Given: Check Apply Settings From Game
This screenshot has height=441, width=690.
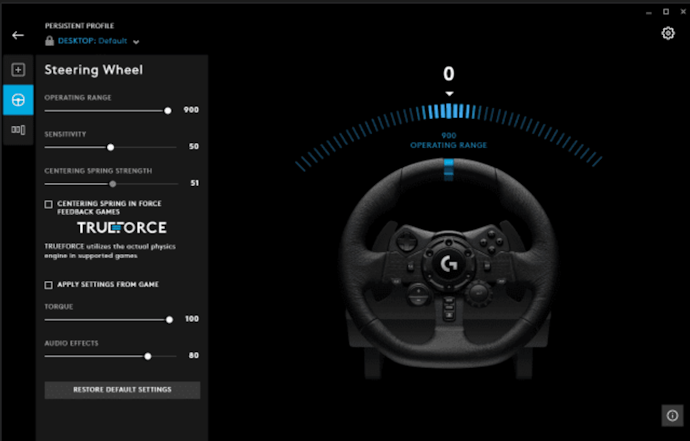Looking at the screenshot, I should pyautogui.click(x=48, y=285).
